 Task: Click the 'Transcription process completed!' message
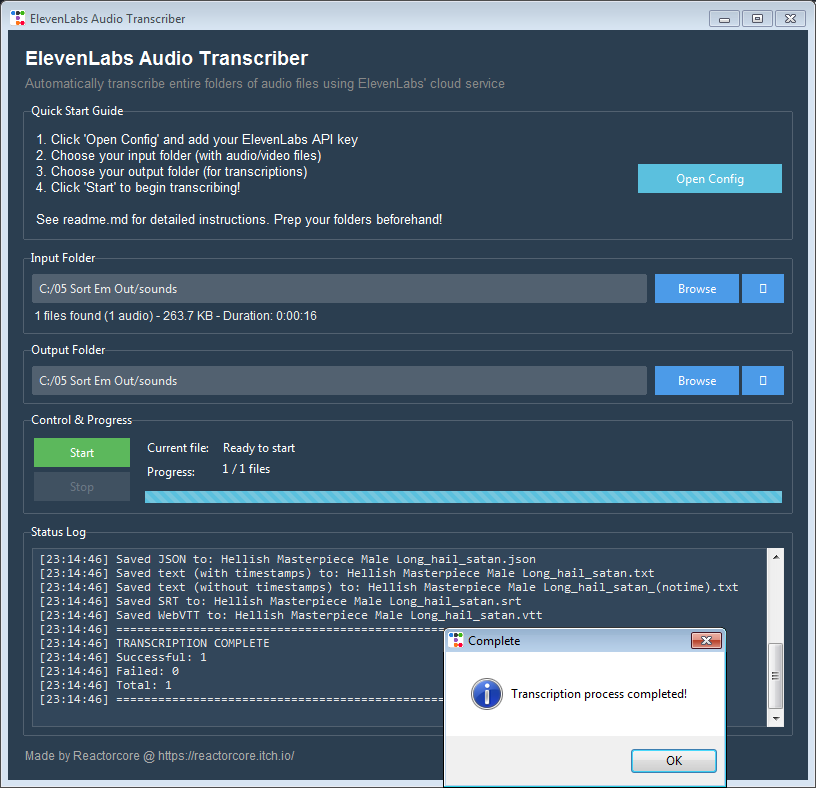coord(599,694)
